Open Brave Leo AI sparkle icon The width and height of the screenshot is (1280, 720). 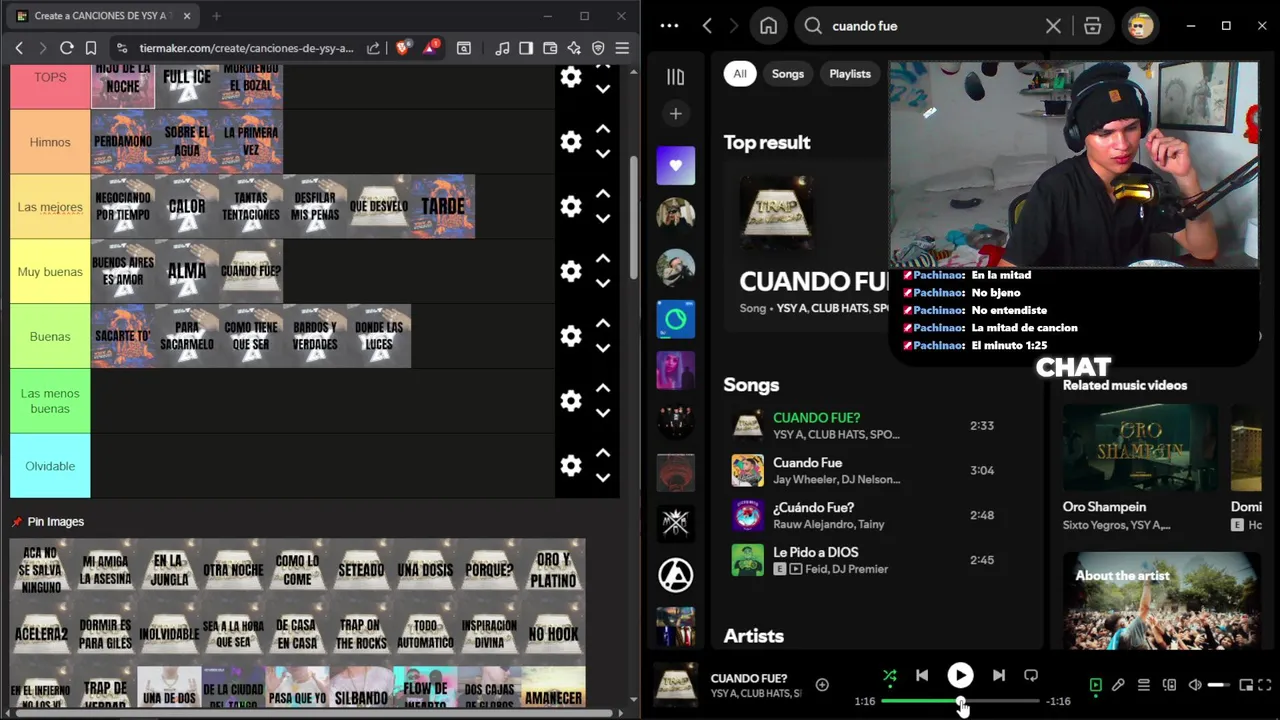[574, 48]
